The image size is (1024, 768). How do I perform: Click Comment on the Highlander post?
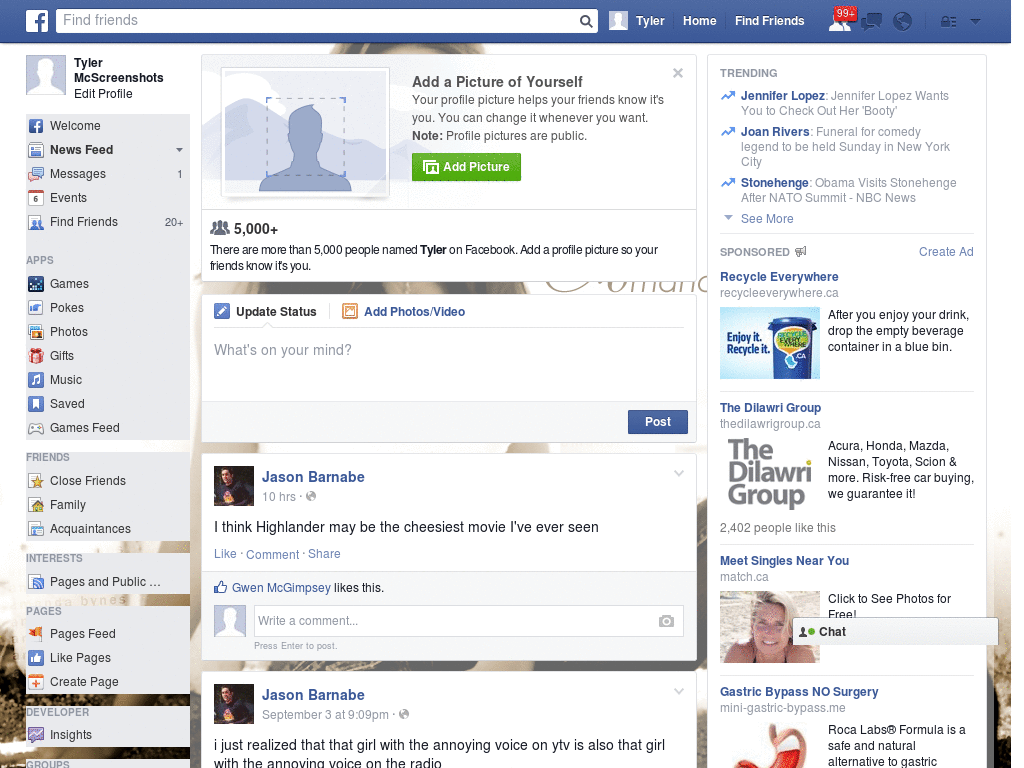tap(272, 554)
